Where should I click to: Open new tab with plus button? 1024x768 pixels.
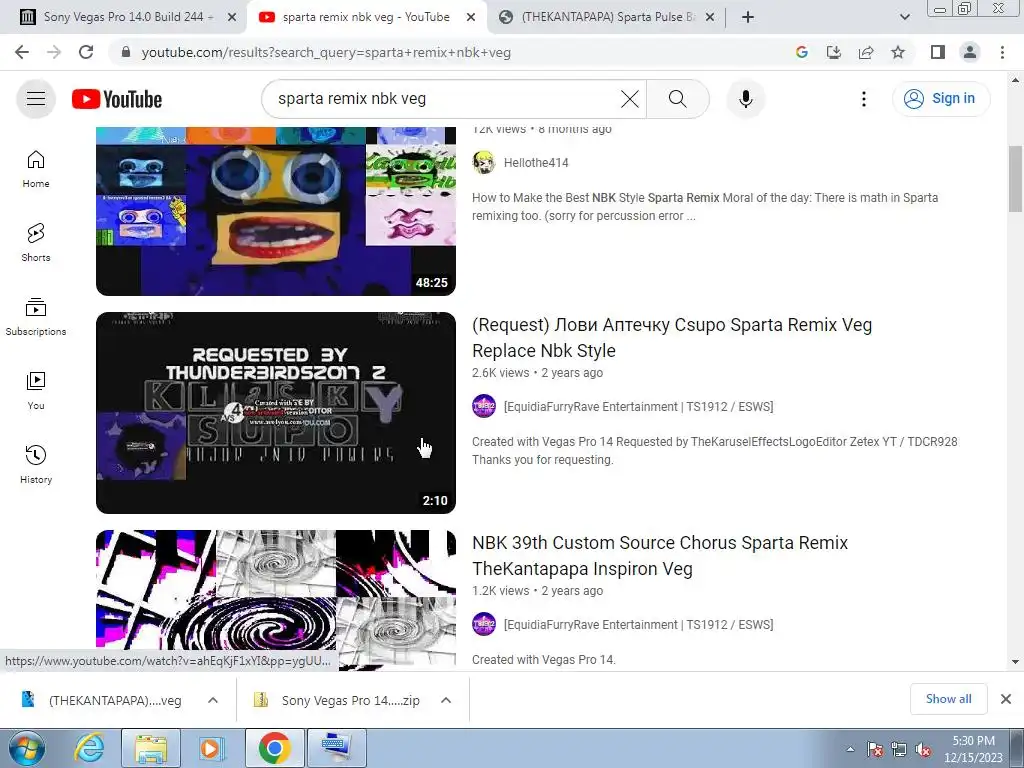coord(748,17)
